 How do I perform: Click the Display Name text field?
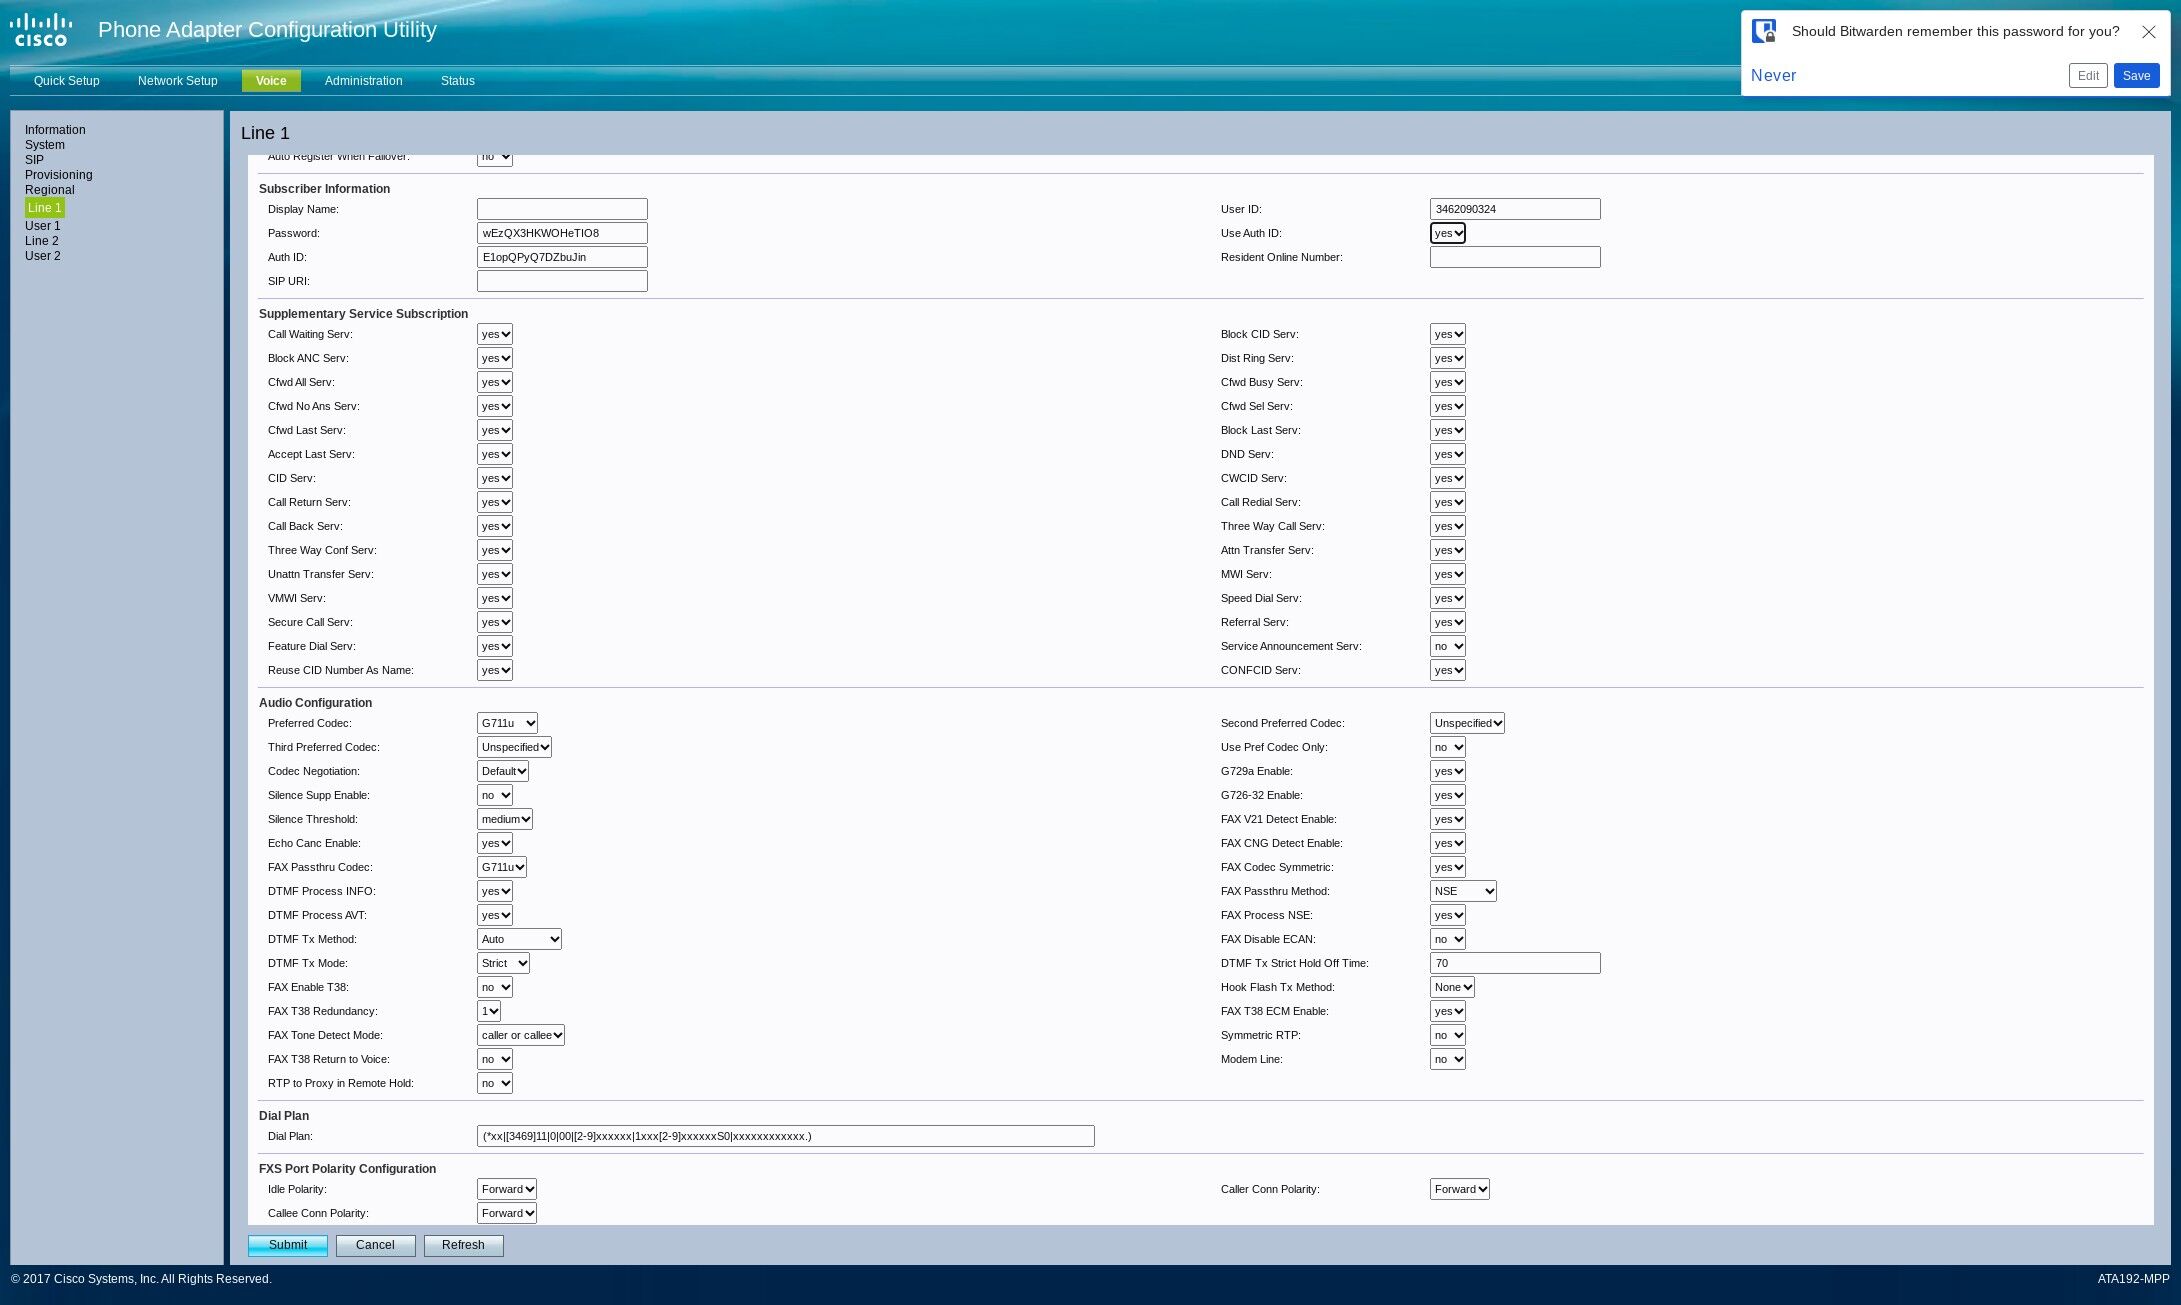tap(562, 209)
